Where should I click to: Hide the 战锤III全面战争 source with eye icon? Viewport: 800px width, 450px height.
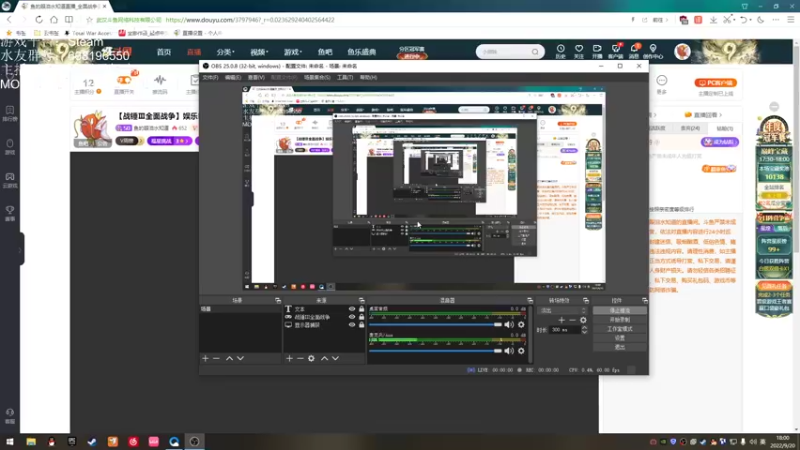(x=352, y=317)
